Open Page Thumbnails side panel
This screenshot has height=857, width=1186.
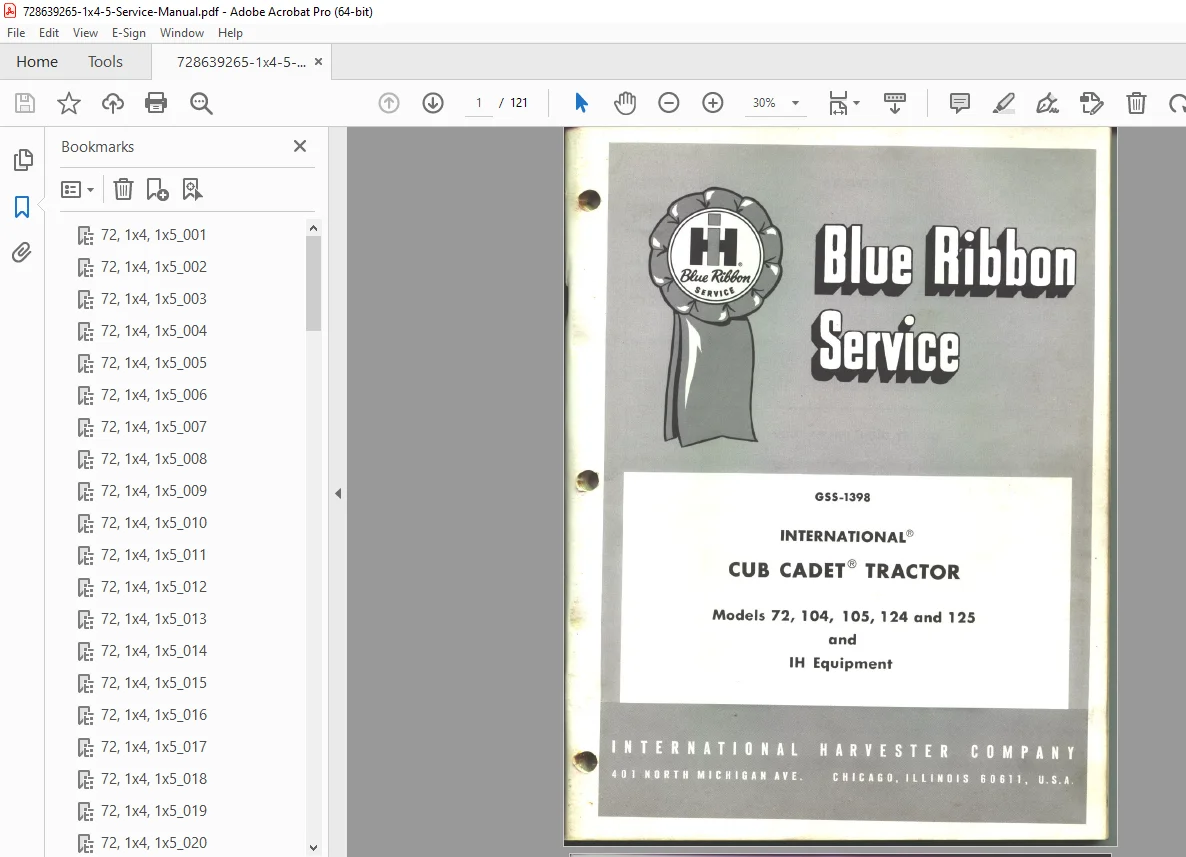pos(23,160)
